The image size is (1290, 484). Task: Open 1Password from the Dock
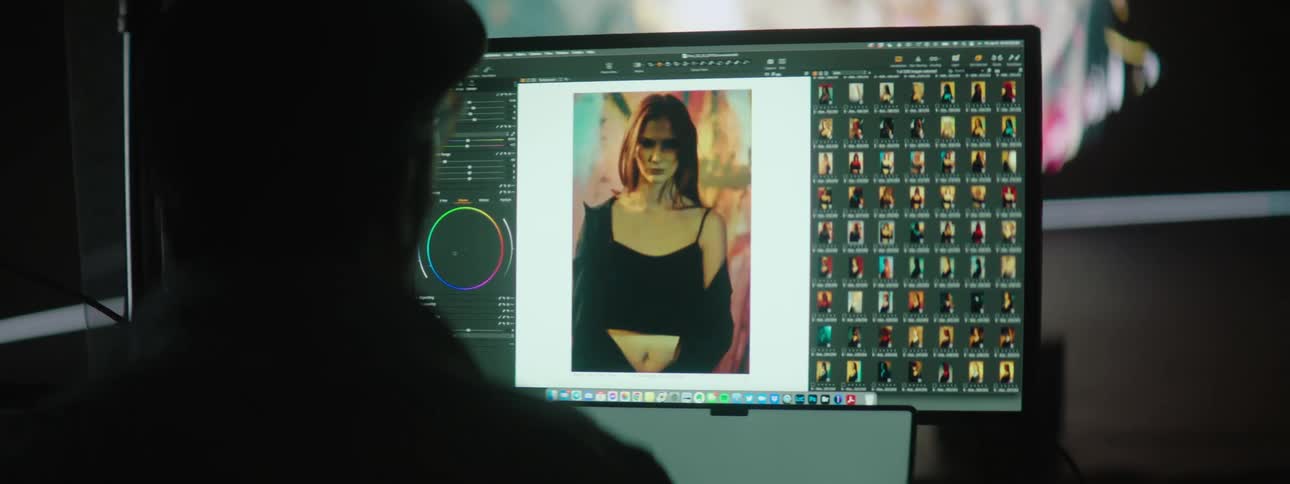click(838, 397)
